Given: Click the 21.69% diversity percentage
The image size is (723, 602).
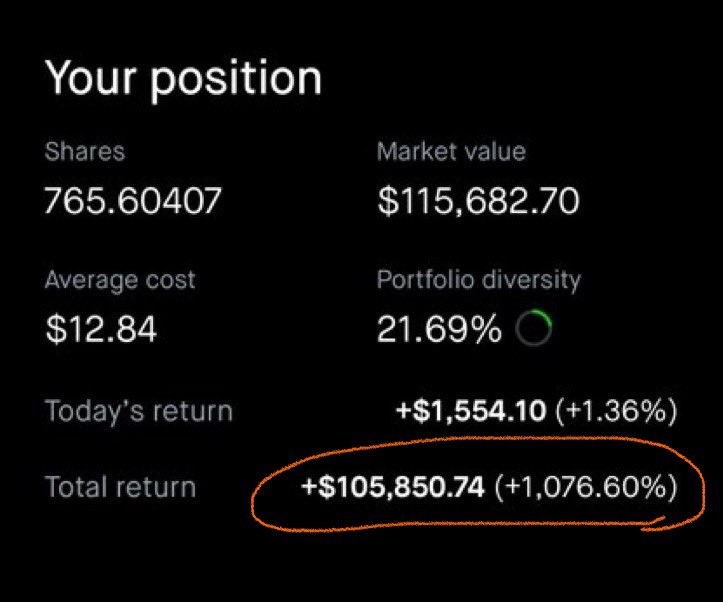Looking at the screenshot, I should 439,329.
